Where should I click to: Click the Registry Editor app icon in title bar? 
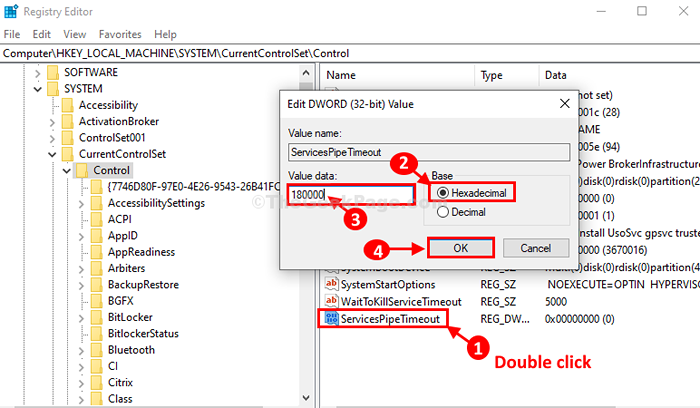[x=11, y=11]
